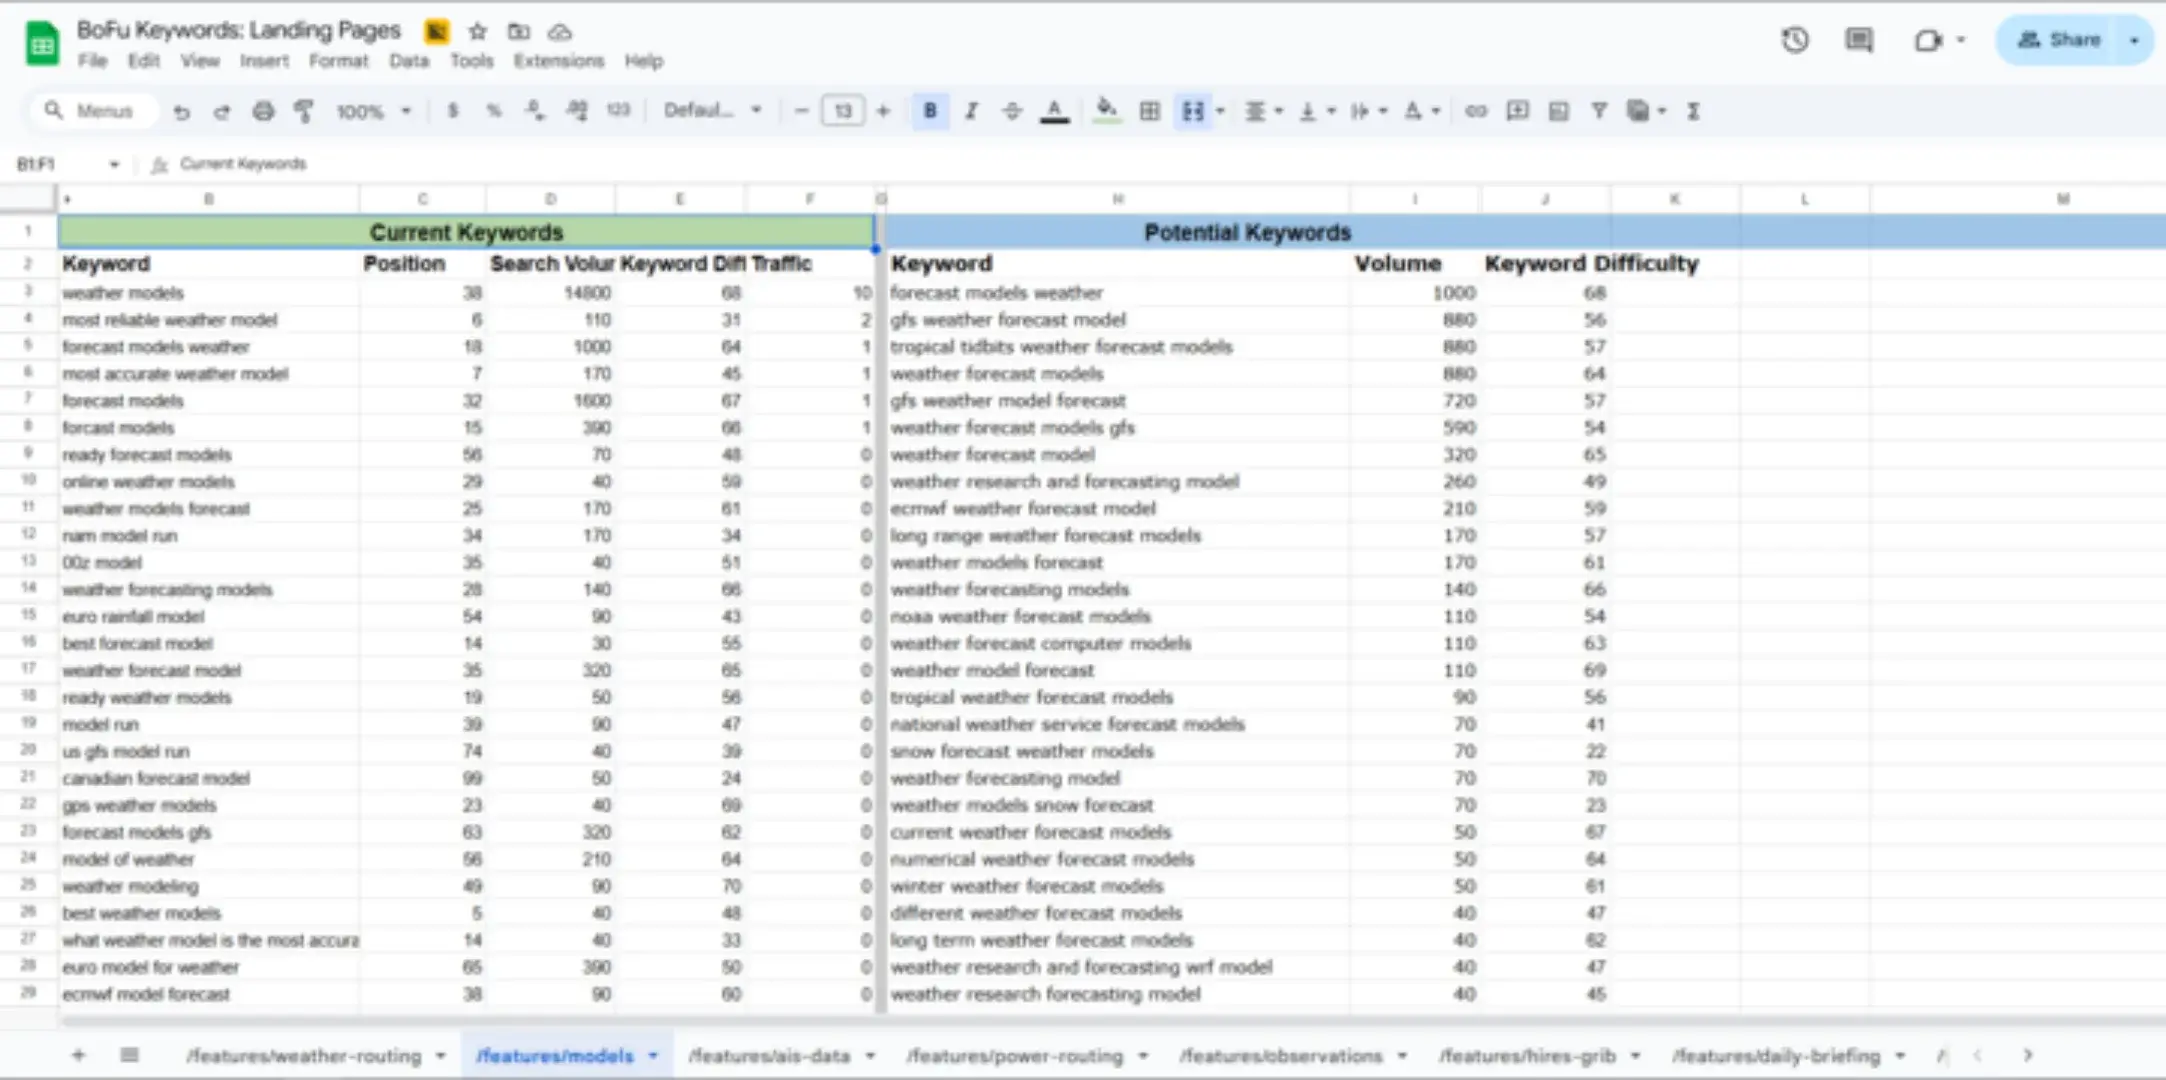Open the fill color picker
This screenshot has width=2166, height=1080.
(1106, 111)
